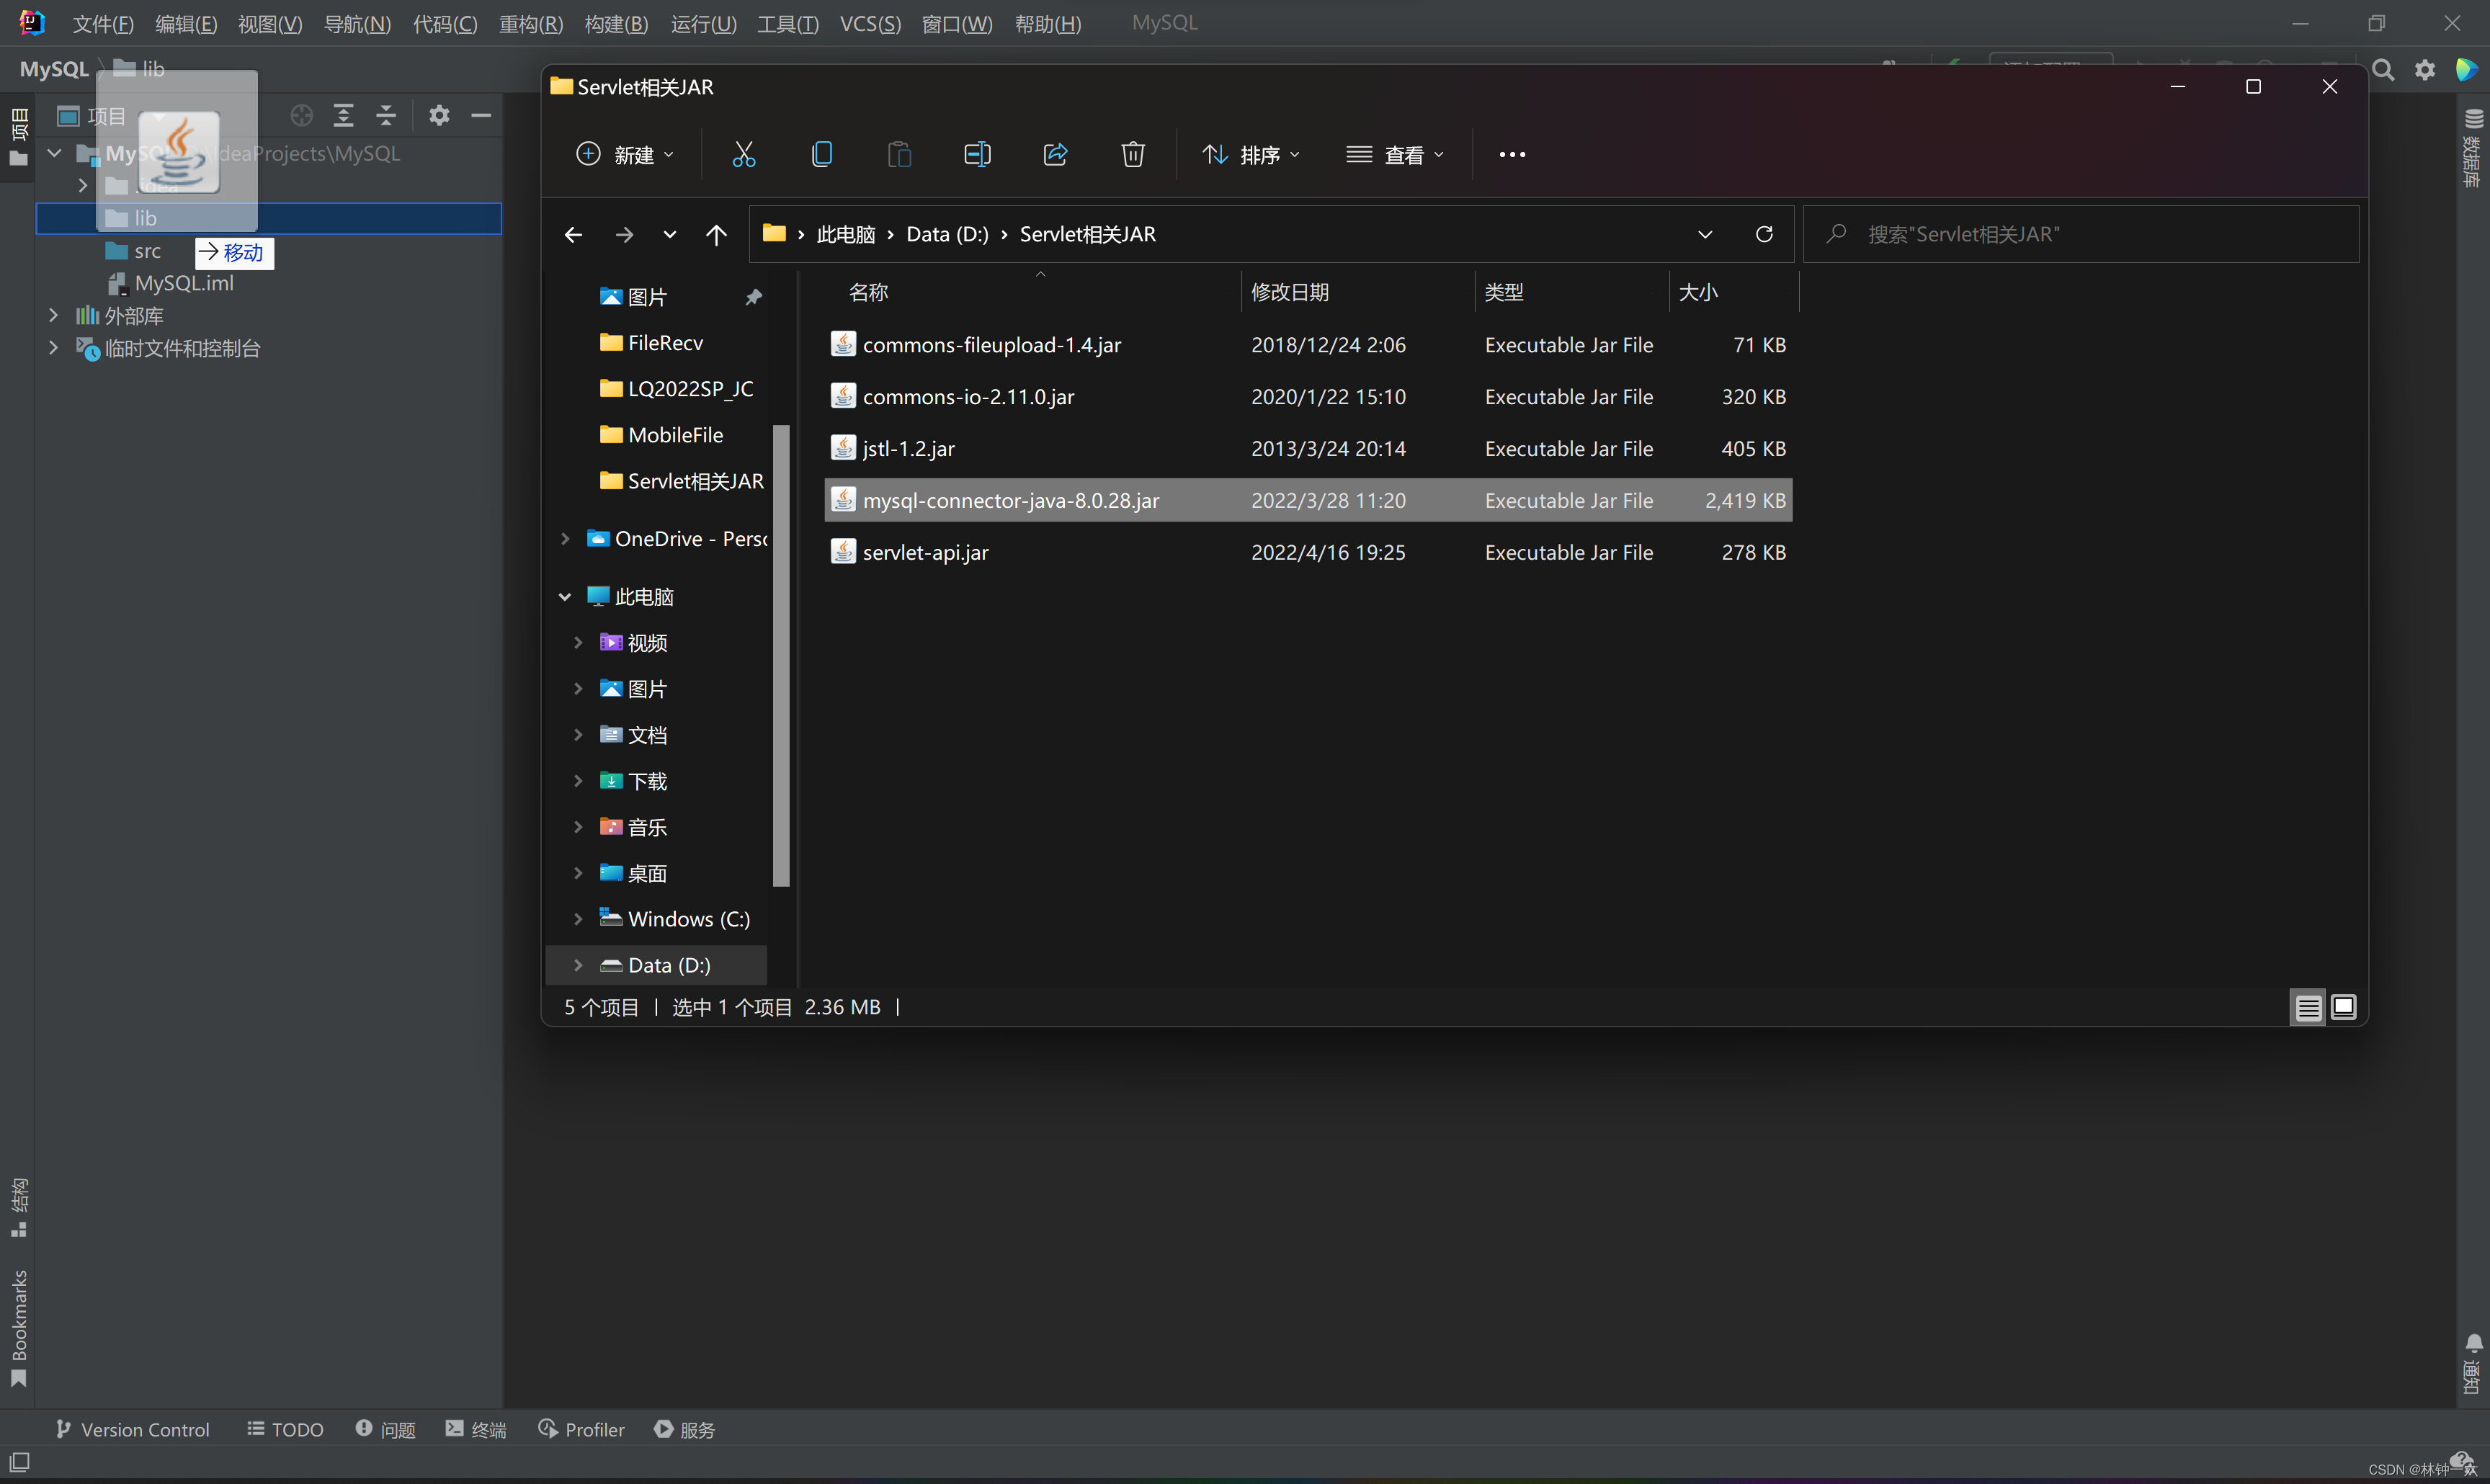Paste into the Servlet相关JAR folder
The image size is (2490, 1484).
[x=899, y=154]
